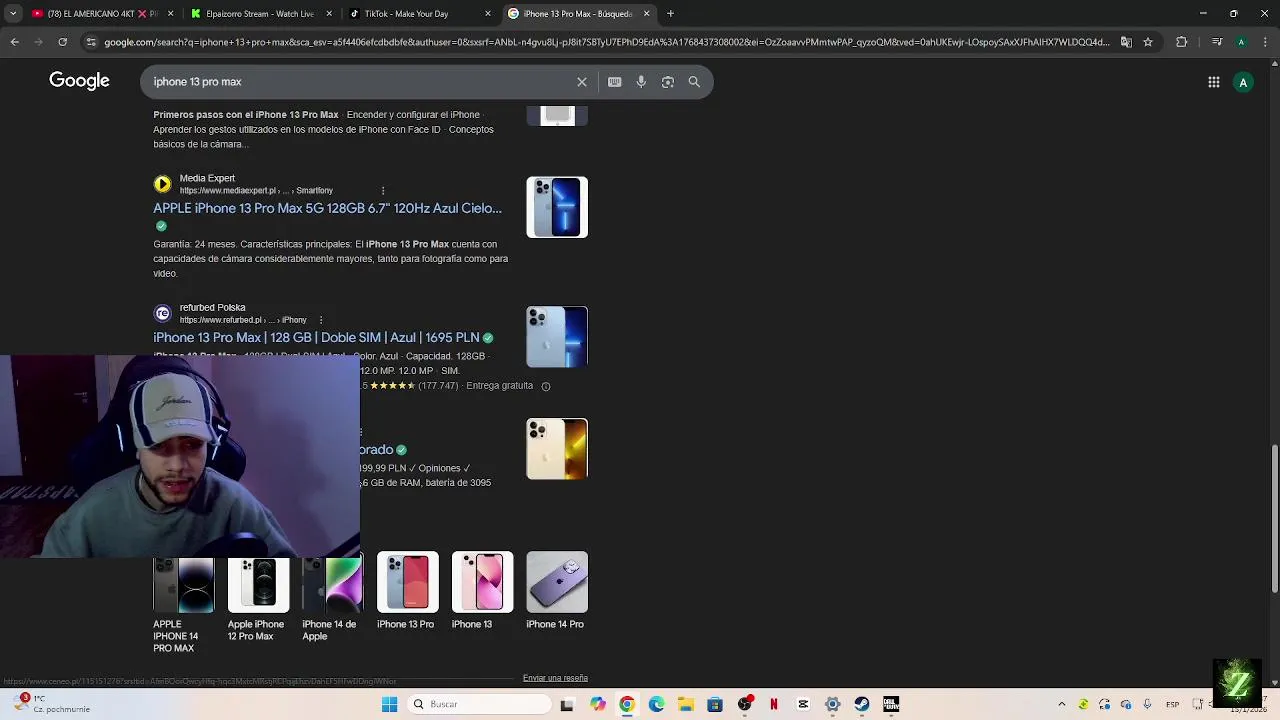Image resolution: width=1280 pixels, height=720 pixels.
Task: Open Primeros pasos con el iPhone 13 Pro Max link
Action: [x=246, y=115]
